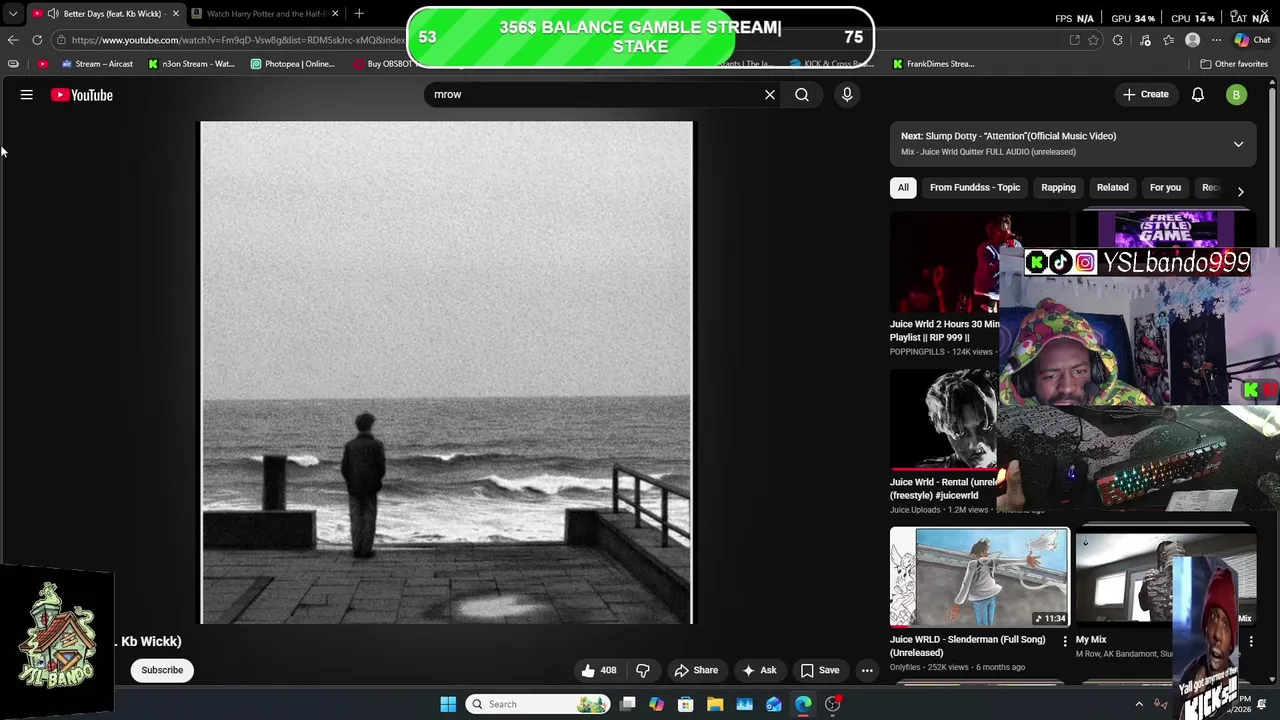Open Outlook from the taskbar

(774, 704)
